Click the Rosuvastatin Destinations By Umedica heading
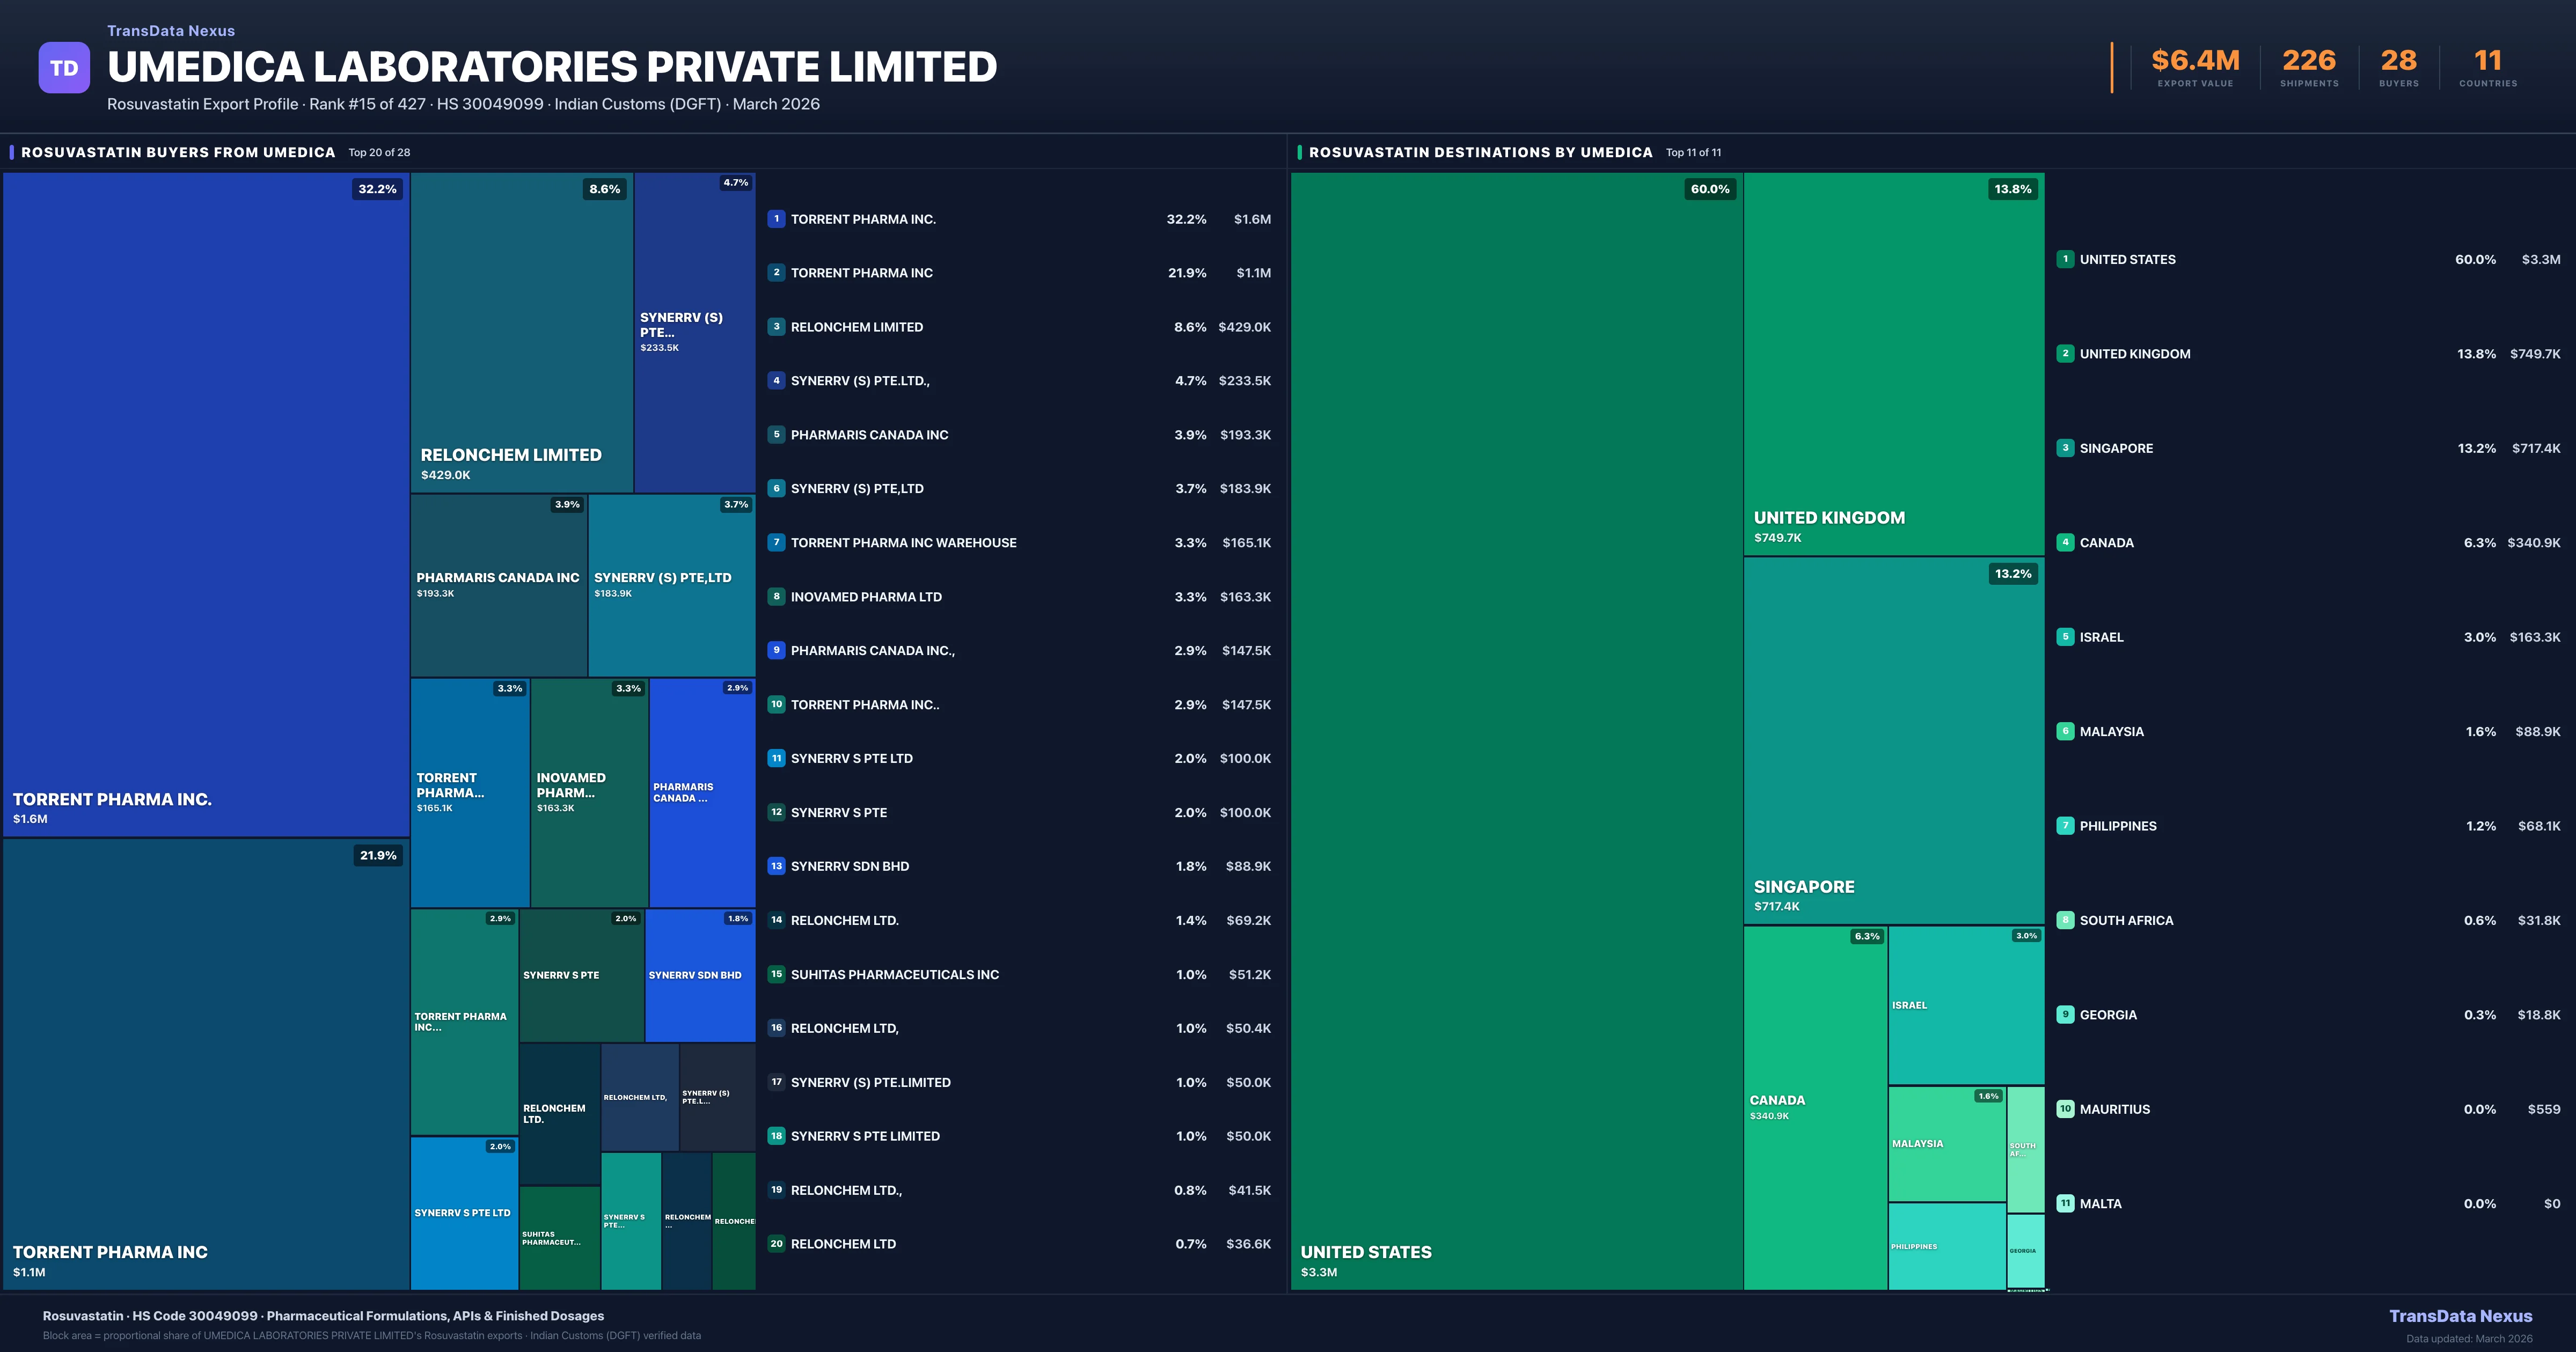The image size is (2576, 1352). (1480, 152)
